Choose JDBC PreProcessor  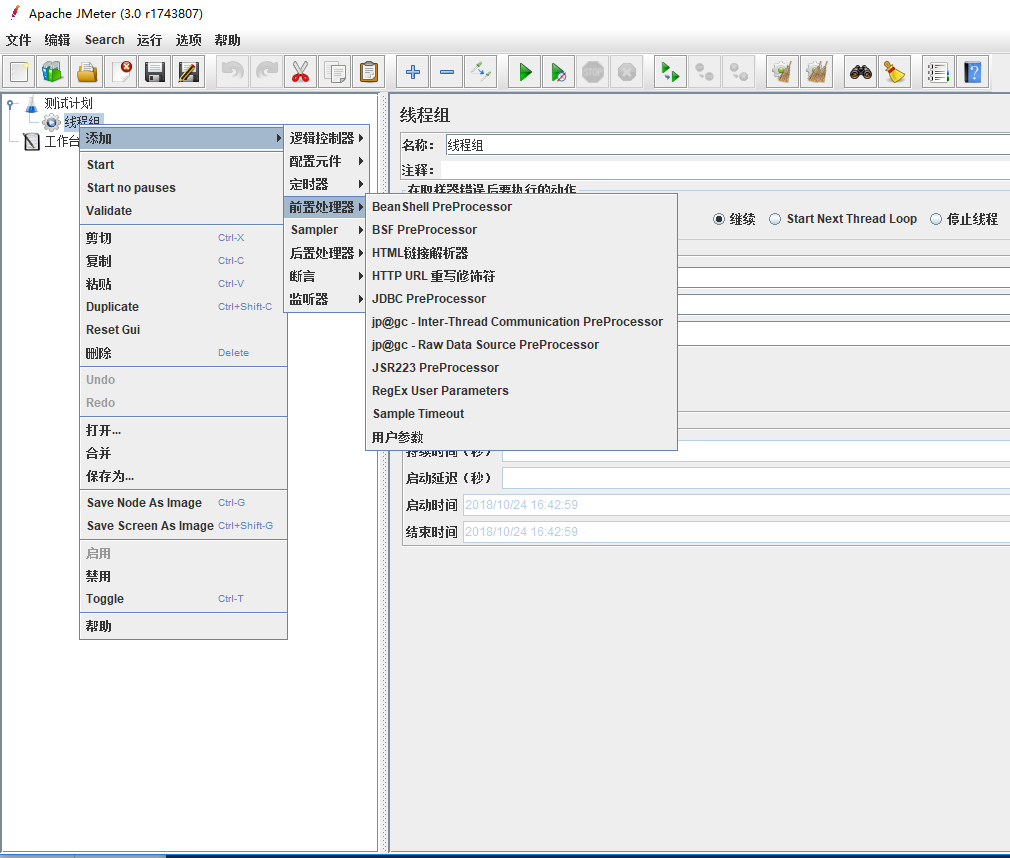[521, 299]
